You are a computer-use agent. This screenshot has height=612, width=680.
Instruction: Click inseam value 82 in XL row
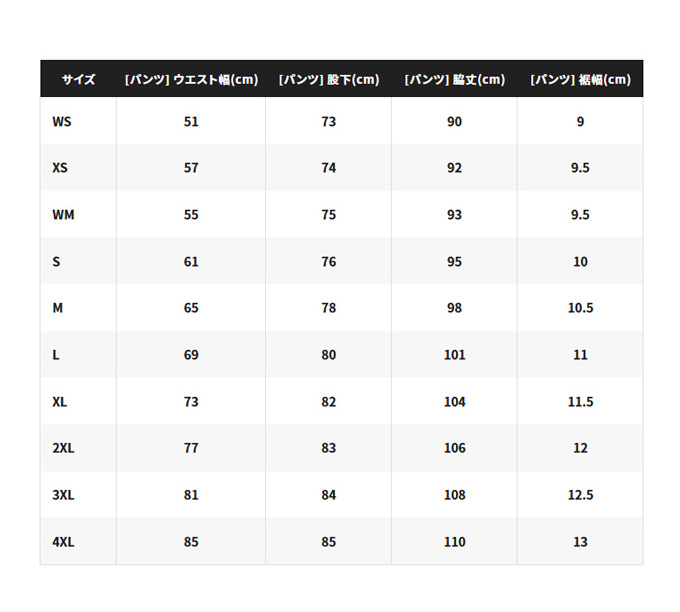tap(328, 401)
